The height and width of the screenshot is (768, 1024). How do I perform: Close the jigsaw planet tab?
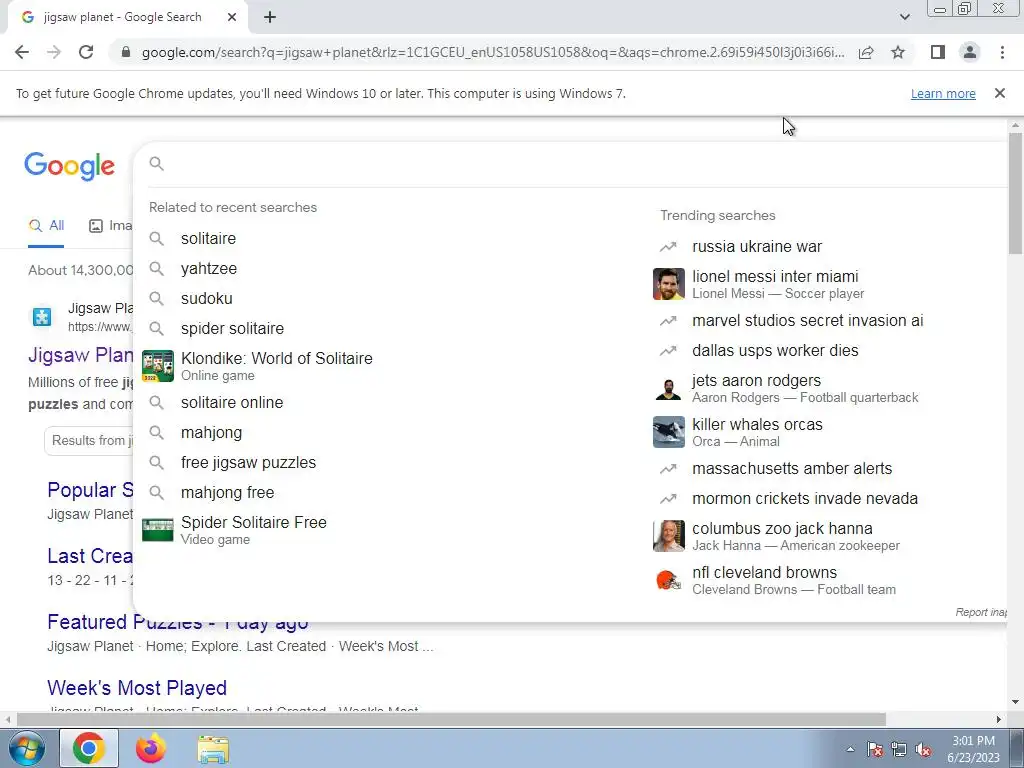(232, 18)
